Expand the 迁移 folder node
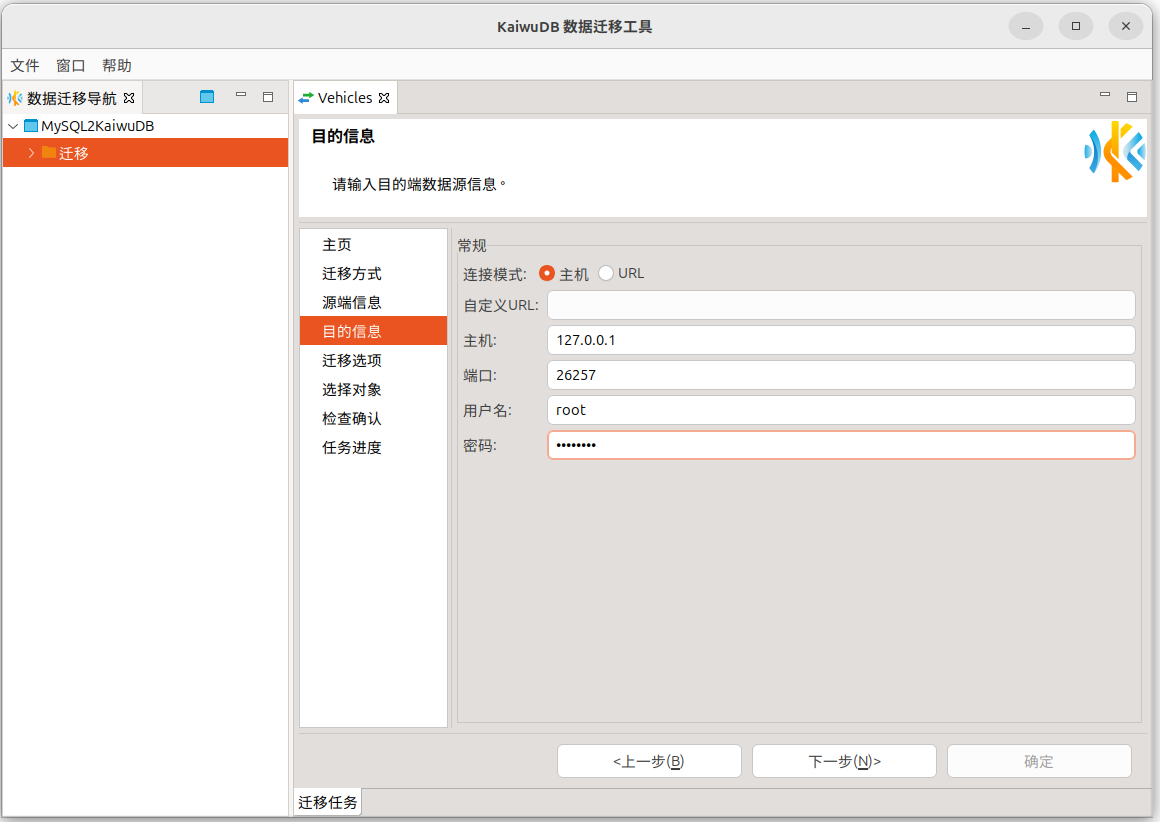The width and height of the screenshot is (1160, 822). (31, 153)
